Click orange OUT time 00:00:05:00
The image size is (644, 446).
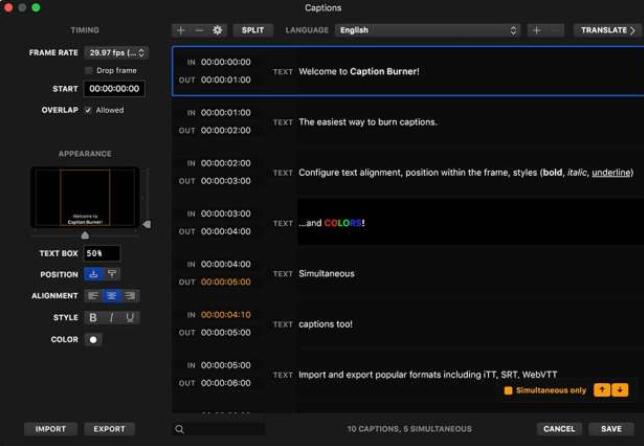[x=226, y=282]
